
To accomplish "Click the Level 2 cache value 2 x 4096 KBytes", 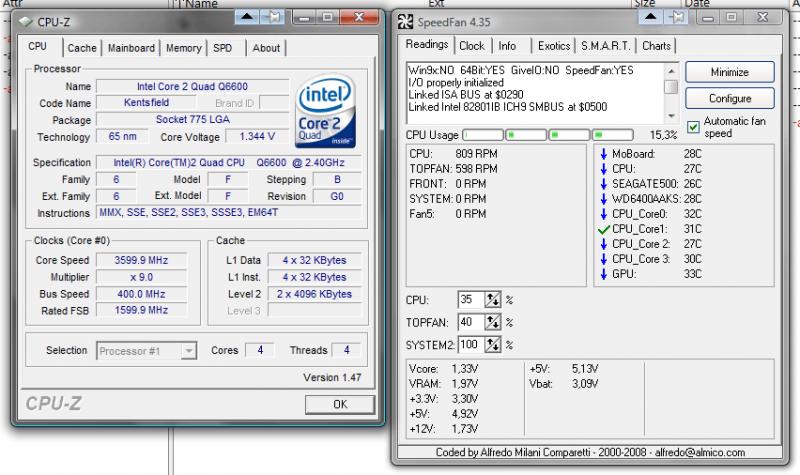I will [x=314, y=294].
